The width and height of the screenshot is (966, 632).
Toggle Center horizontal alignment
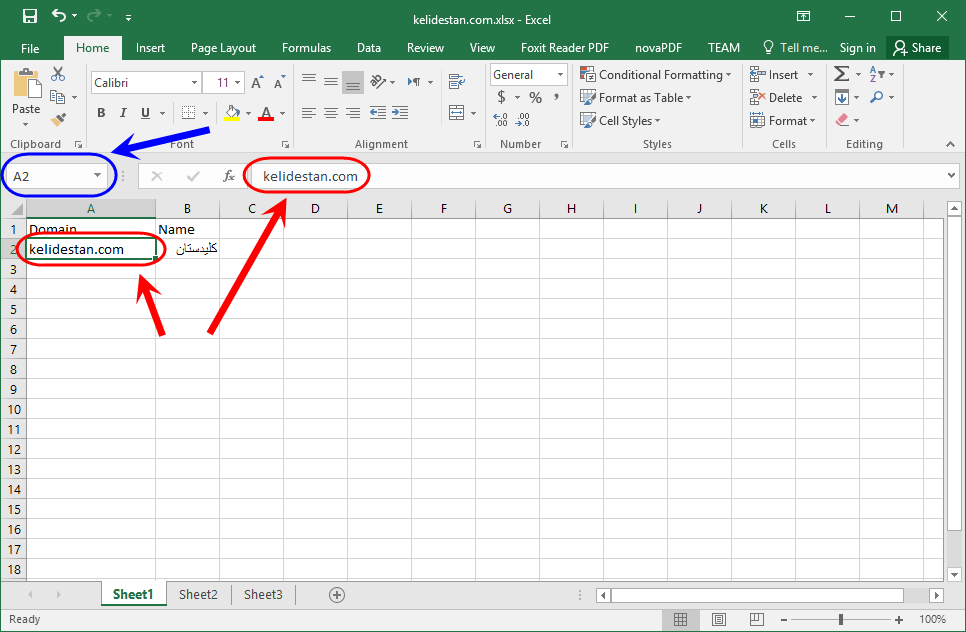click(x=331, y=112)
